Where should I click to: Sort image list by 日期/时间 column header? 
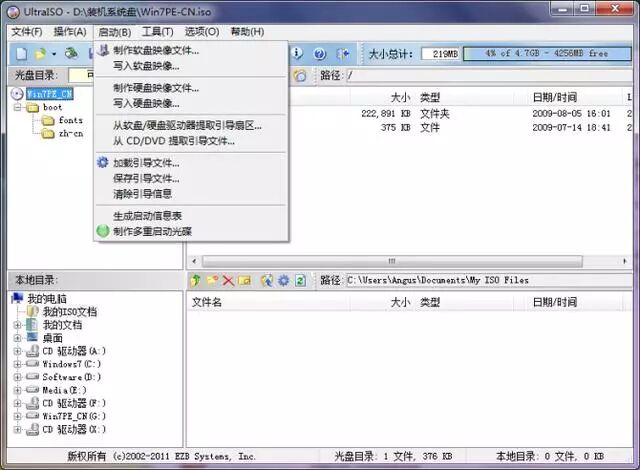coord(569,97)
